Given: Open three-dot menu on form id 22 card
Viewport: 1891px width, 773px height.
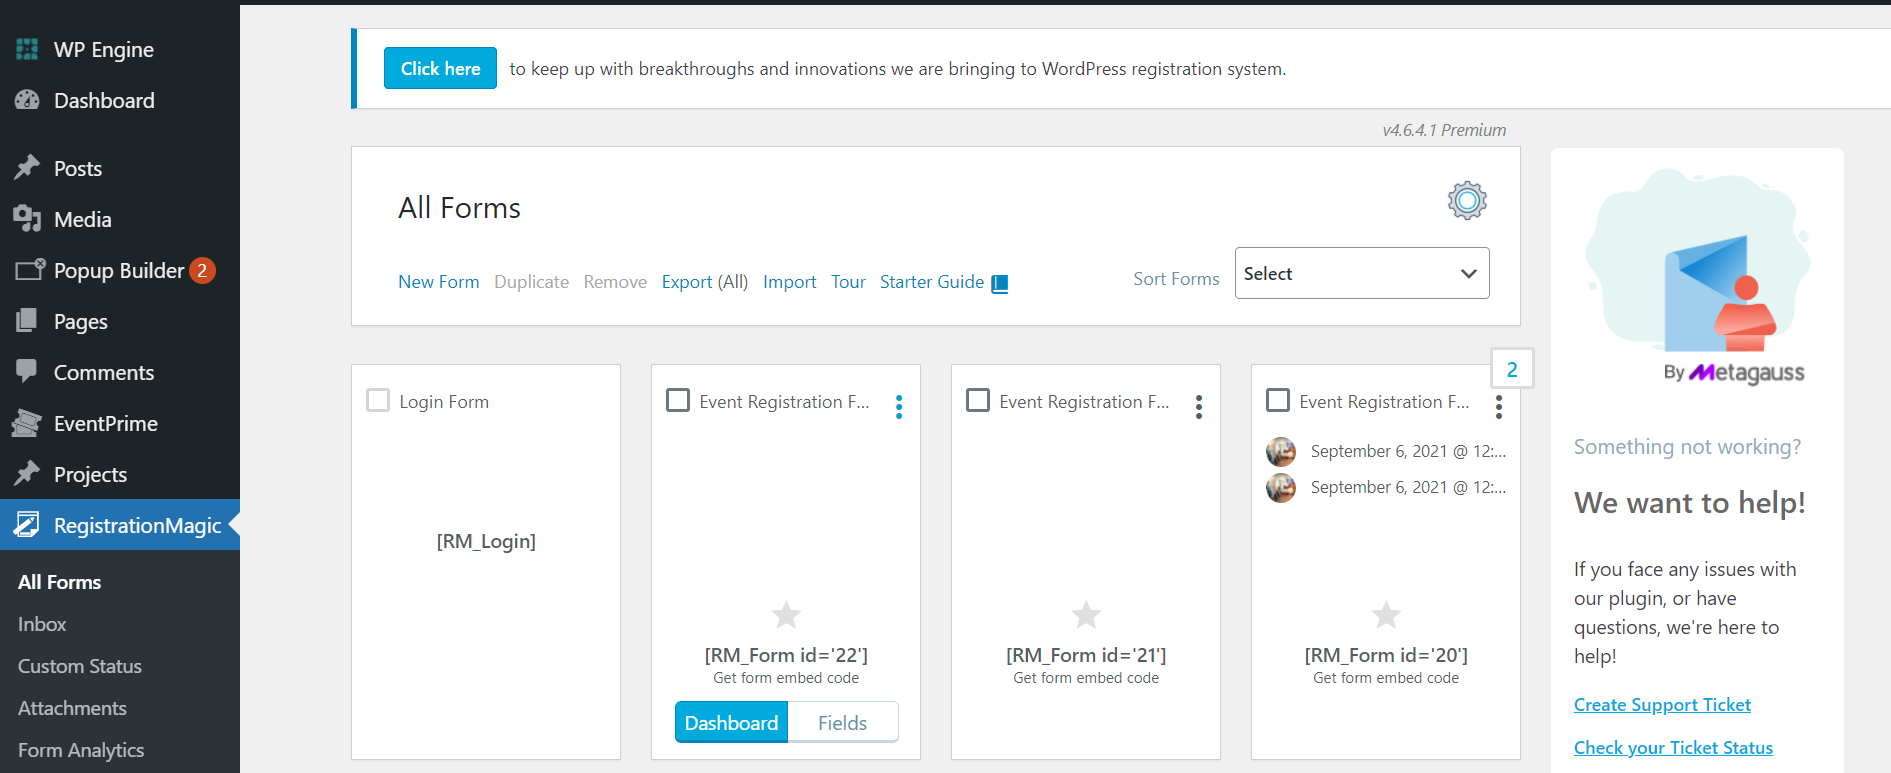Looking at the screenshot, I should (899, 406).
